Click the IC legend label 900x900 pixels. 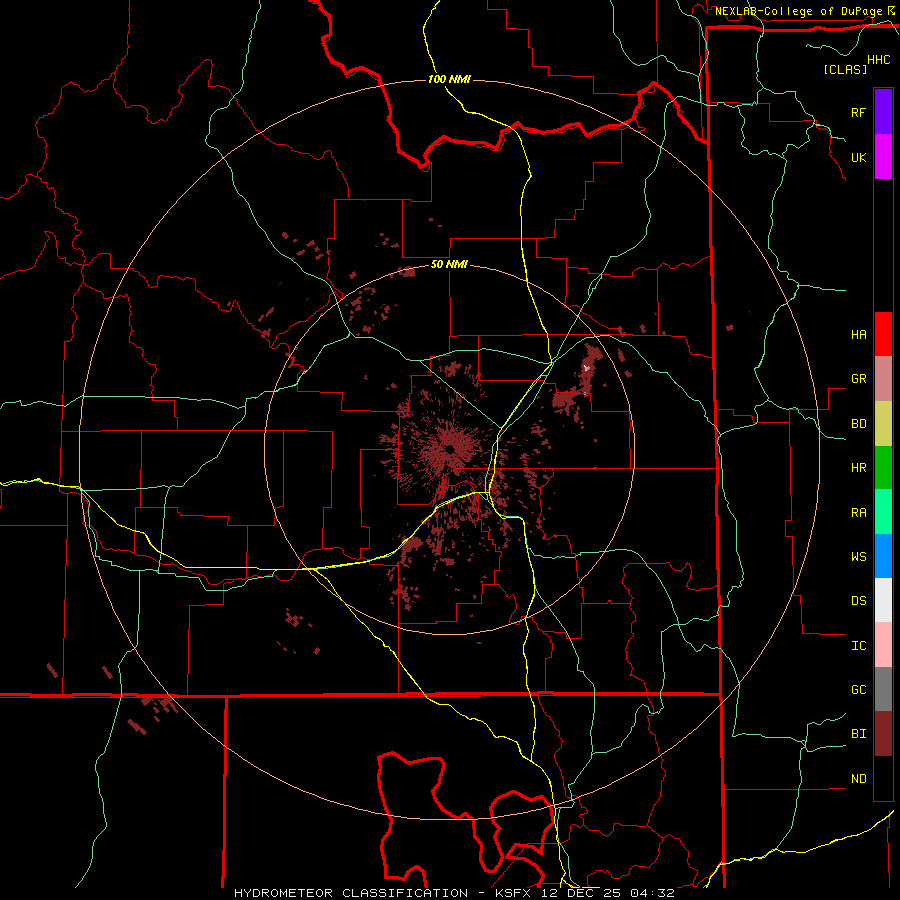click(858, 646)
